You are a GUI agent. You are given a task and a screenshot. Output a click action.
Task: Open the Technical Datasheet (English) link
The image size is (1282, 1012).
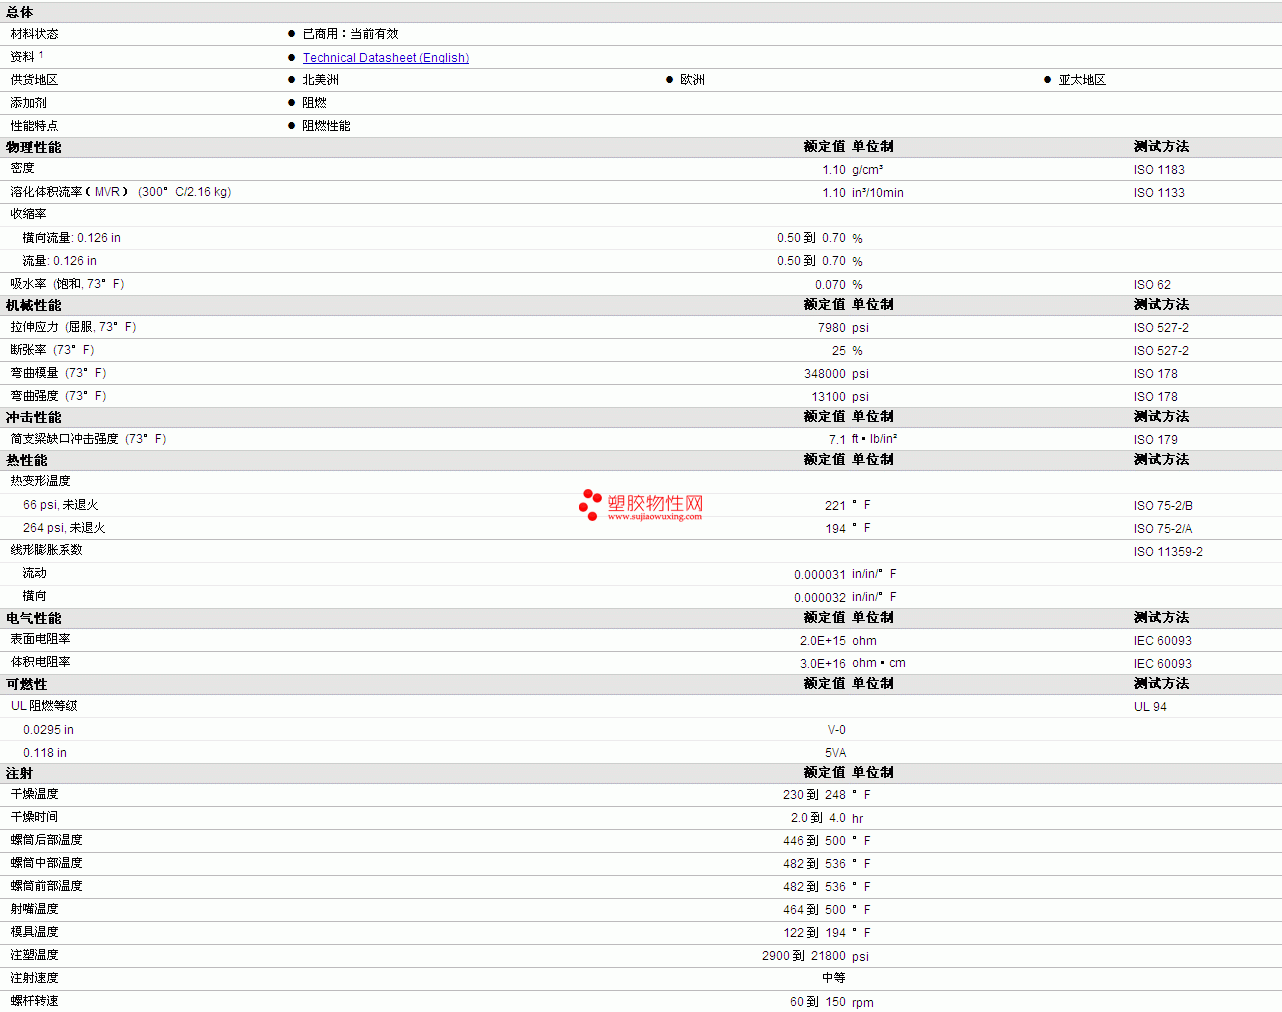point(386,58)
